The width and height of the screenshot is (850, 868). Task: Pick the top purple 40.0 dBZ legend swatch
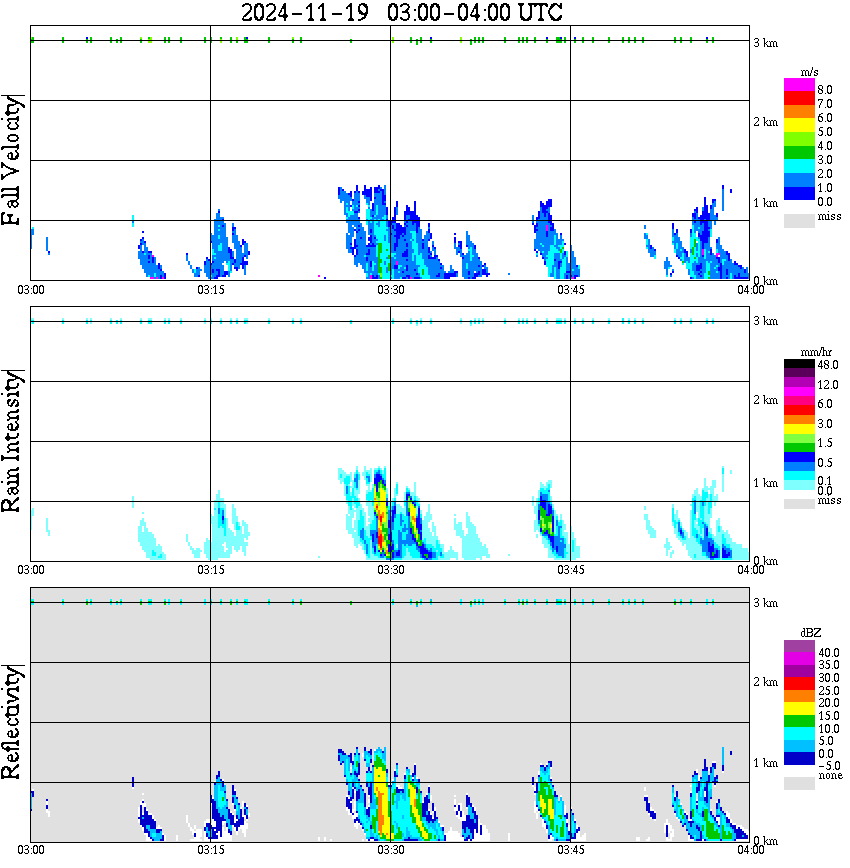click(x=799, y=646)
